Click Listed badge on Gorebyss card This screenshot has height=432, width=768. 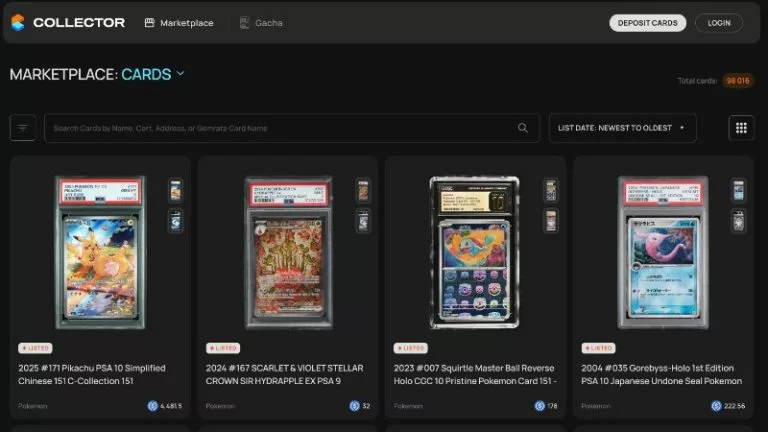click(599, 348)
